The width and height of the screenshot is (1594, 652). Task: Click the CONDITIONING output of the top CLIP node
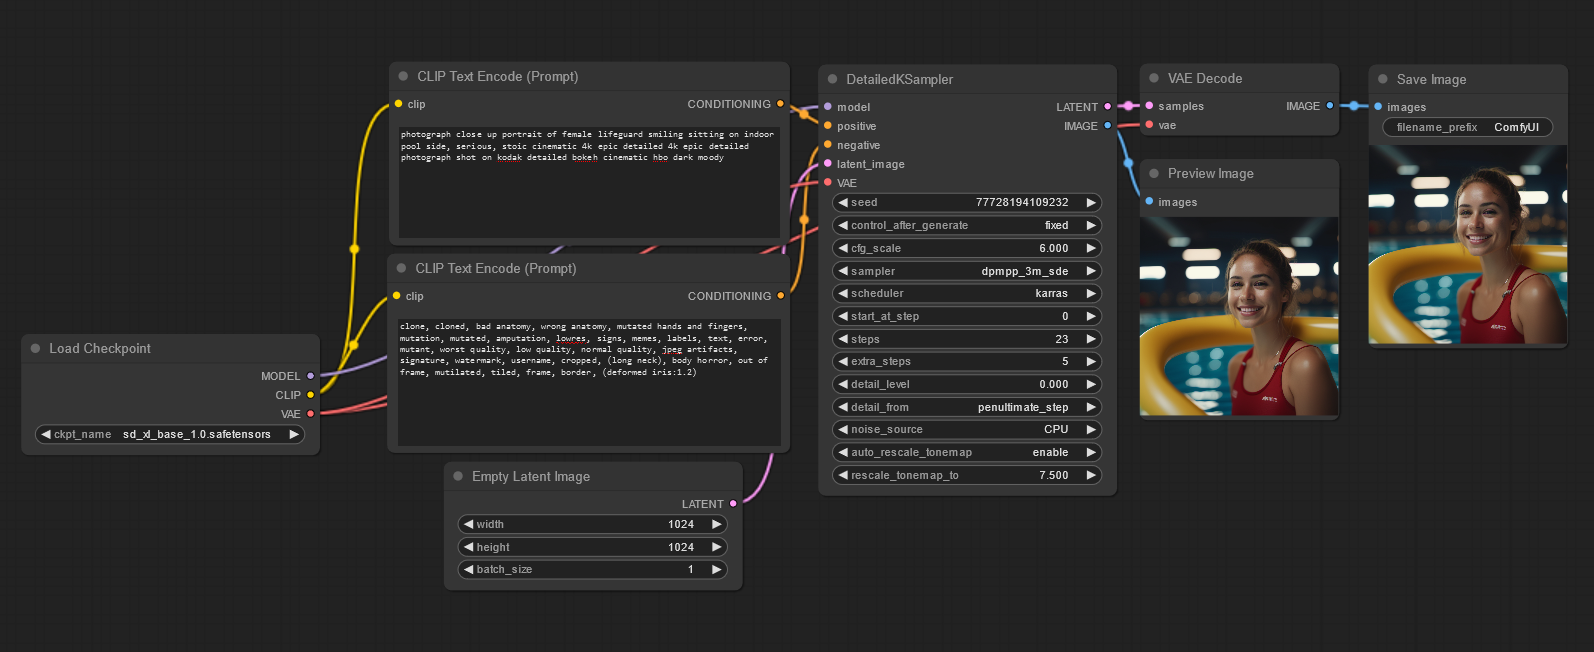pyautogui.click(x=781, y=104)
